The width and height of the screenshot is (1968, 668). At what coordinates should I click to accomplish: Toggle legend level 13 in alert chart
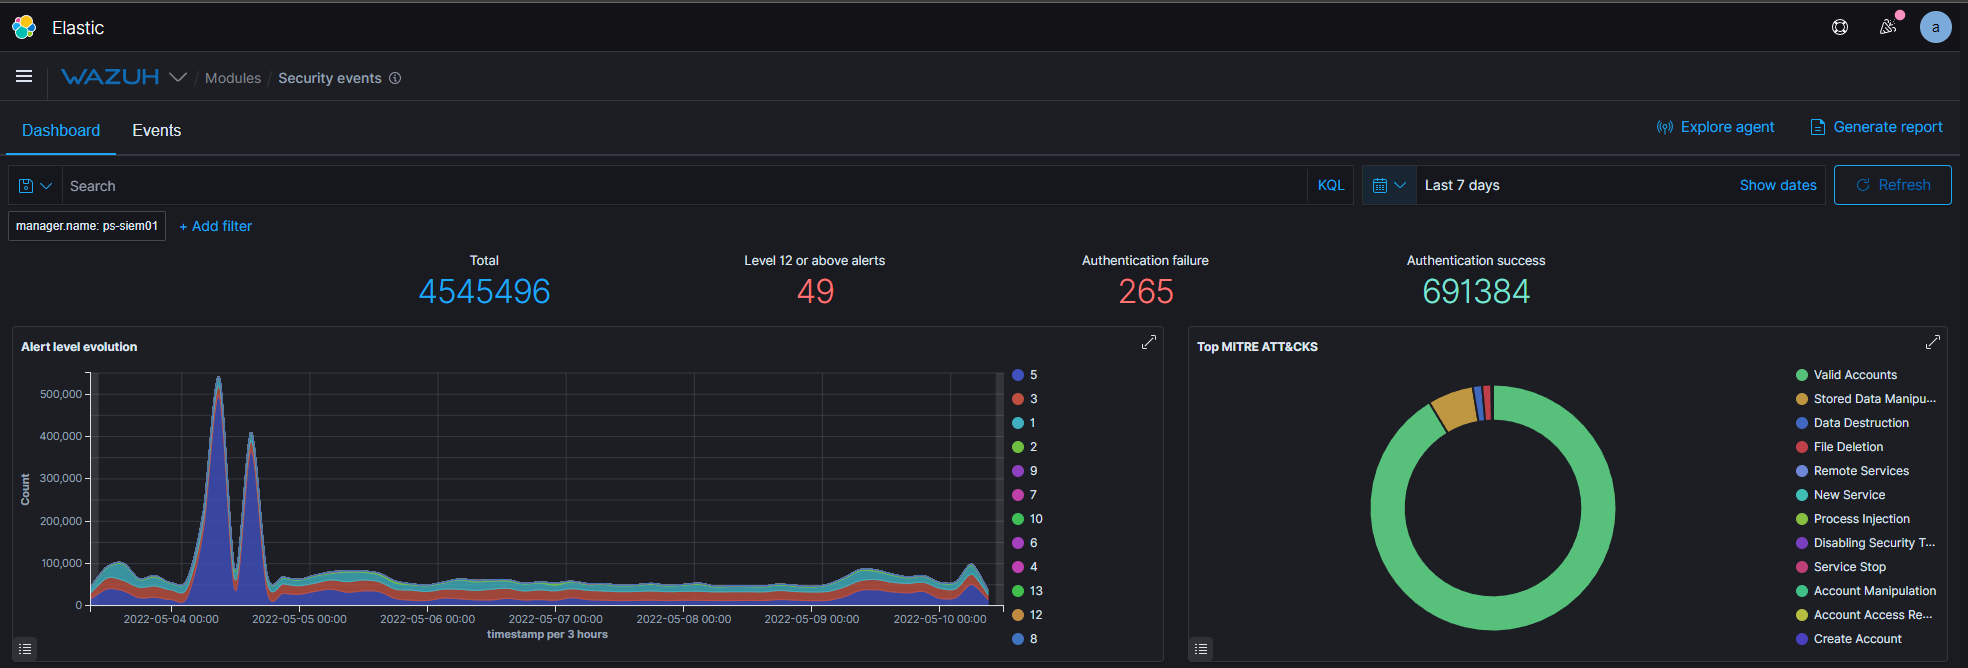(1028, 591)
